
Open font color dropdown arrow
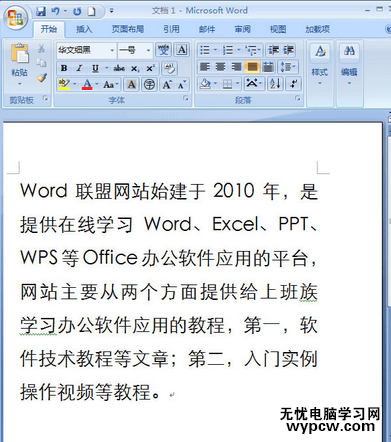97,84
